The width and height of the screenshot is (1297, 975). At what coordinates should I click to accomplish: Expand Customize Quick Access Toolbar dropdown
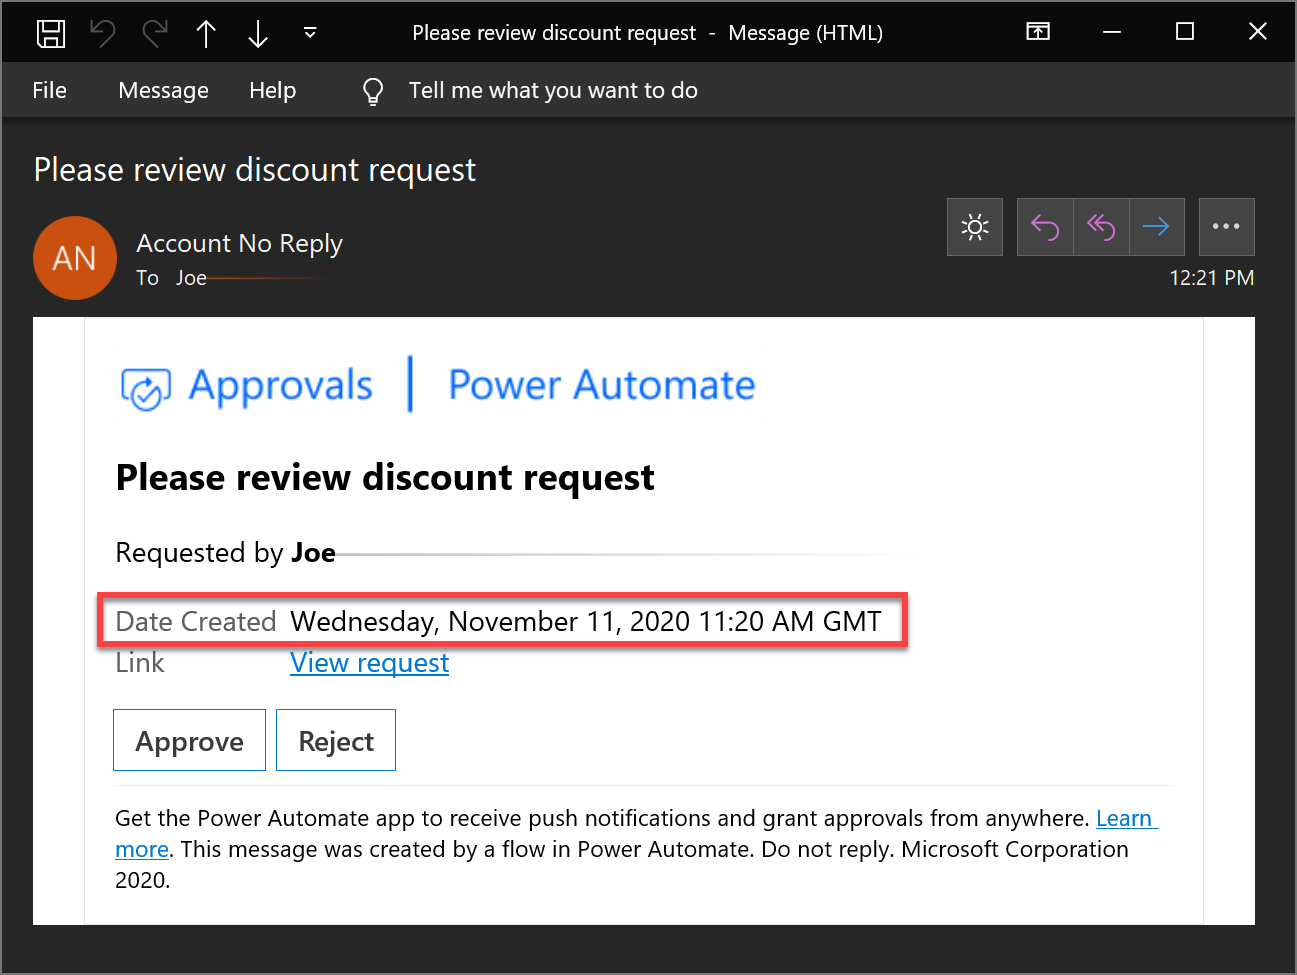click(x=310, y=33)
